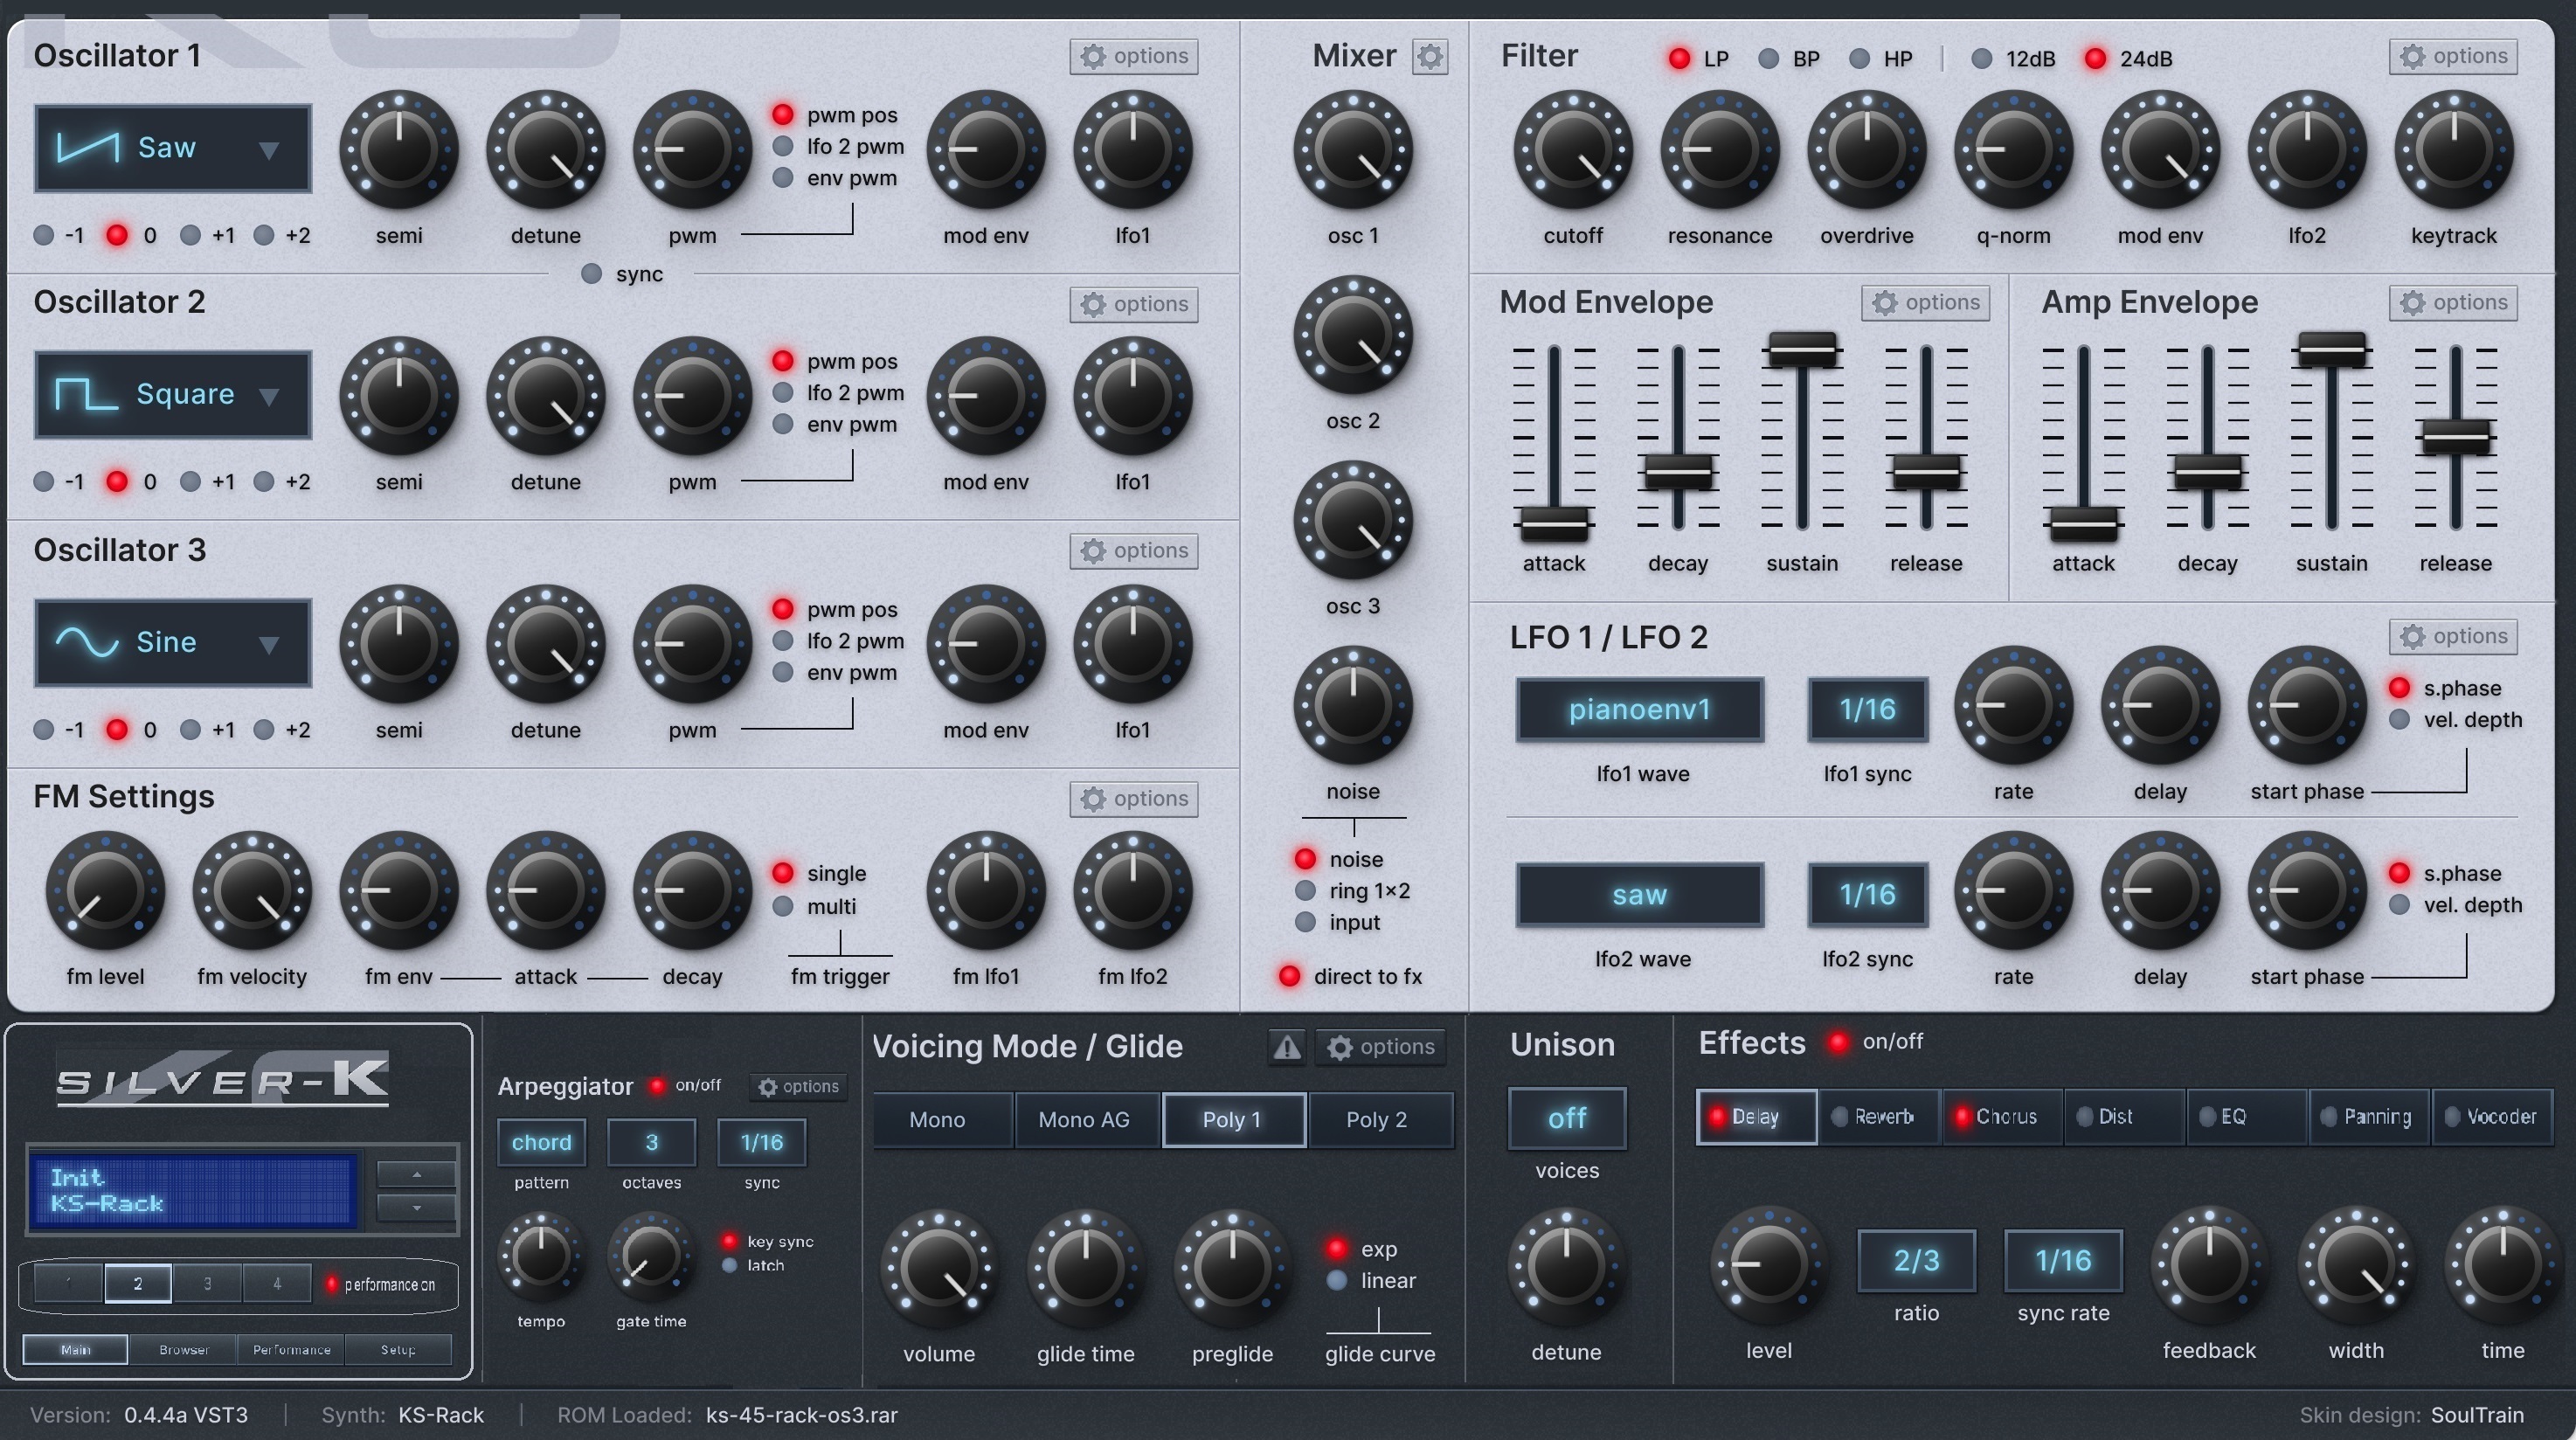
Task: Click the preset down arrow button
Action: (x=417, y=1208)
